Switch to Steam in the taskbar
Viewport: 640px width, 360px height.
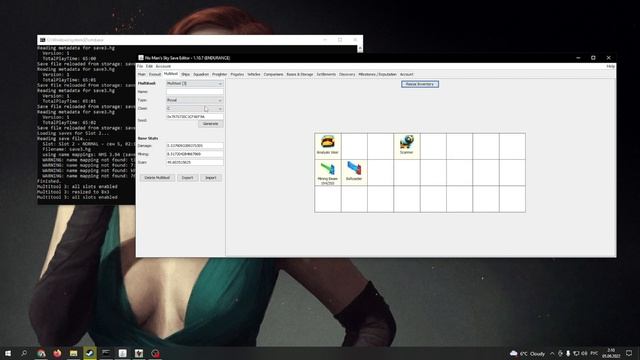[90, 353]
